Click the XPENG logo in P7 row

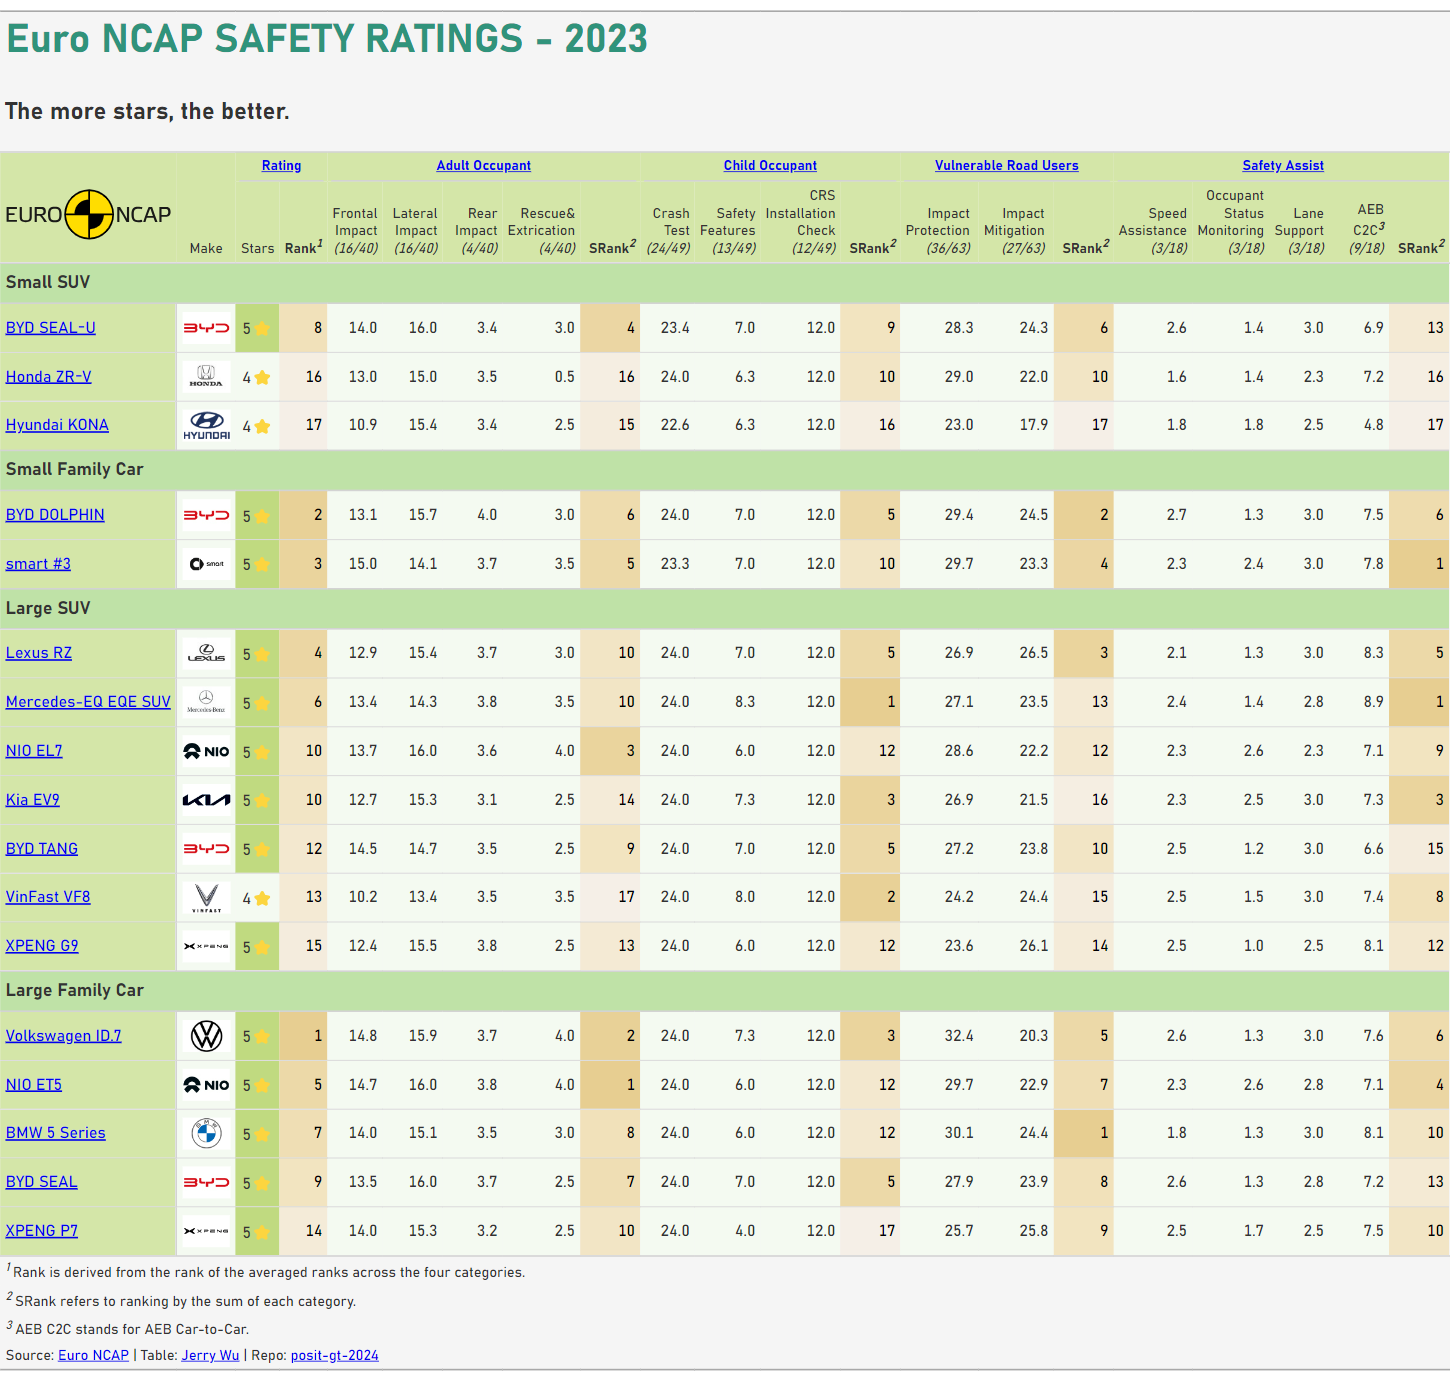[206, 1231]
